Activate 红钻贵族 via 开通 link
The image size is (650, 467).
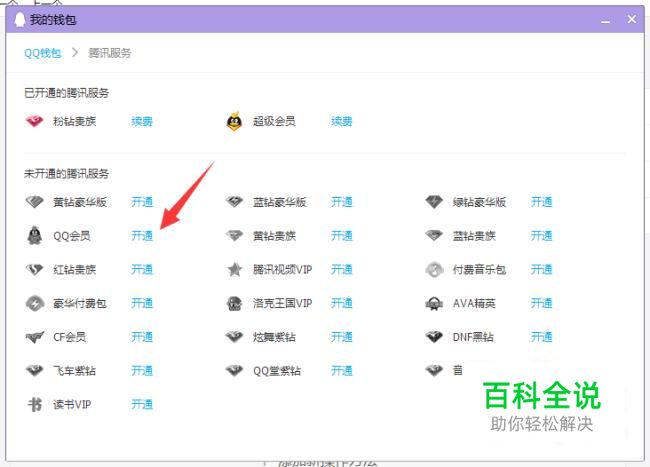coord(142,269)
